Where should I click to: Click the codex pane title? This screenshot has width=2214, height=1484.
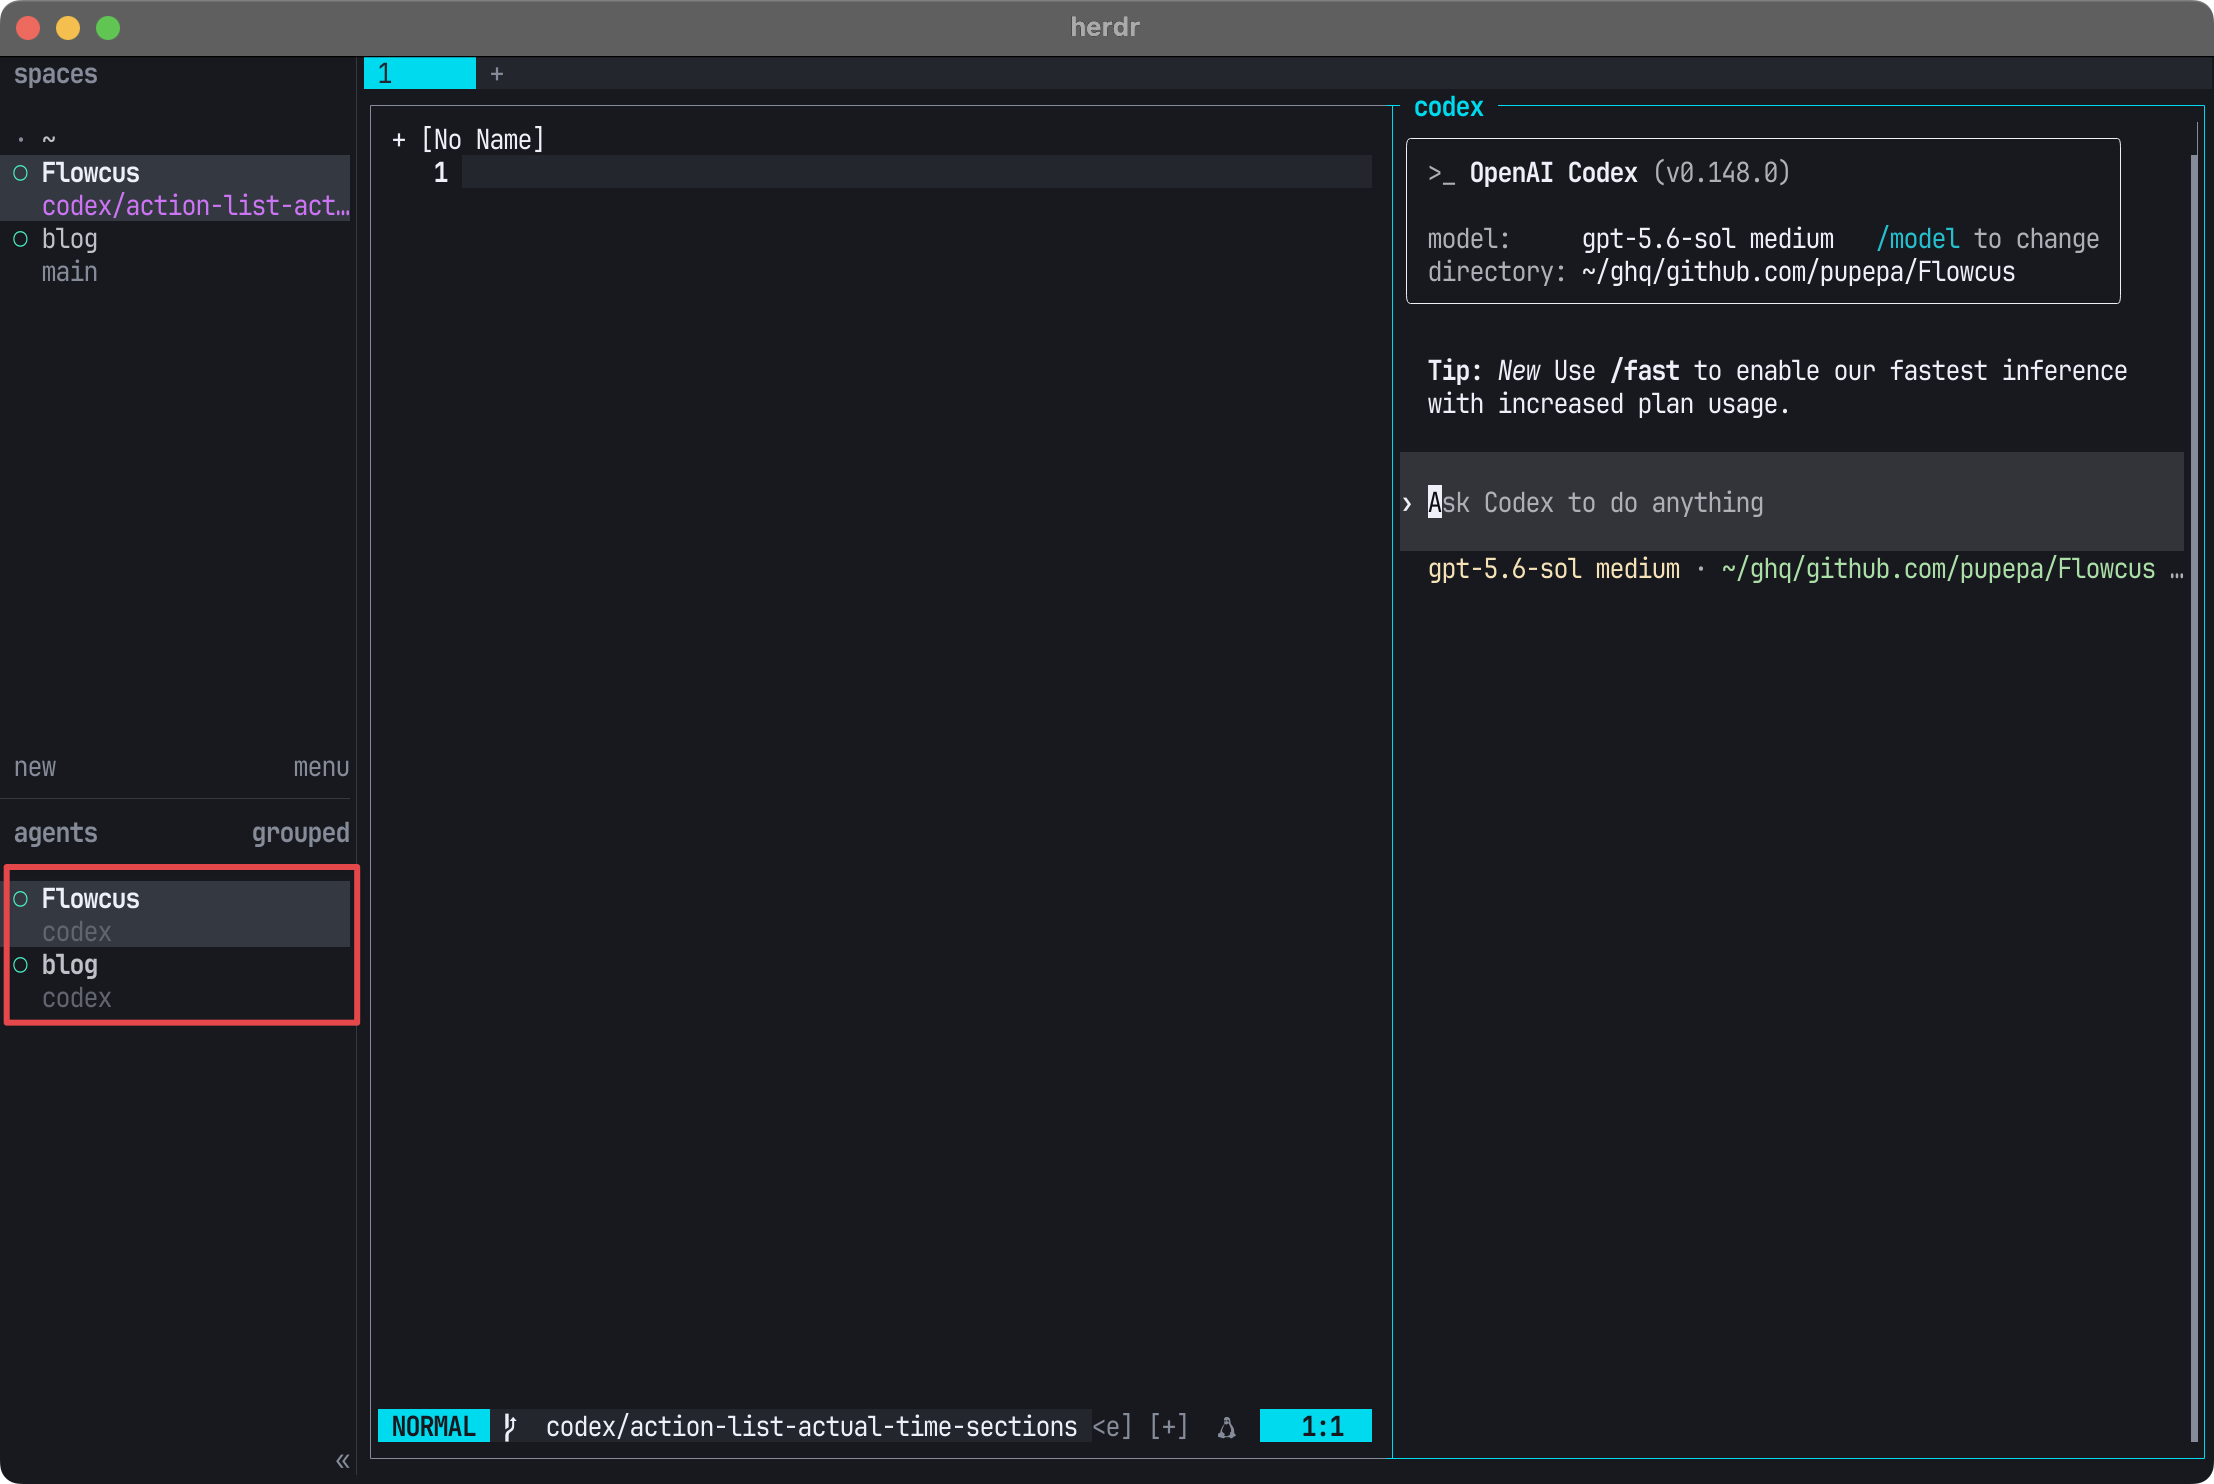coord(1448,107)
